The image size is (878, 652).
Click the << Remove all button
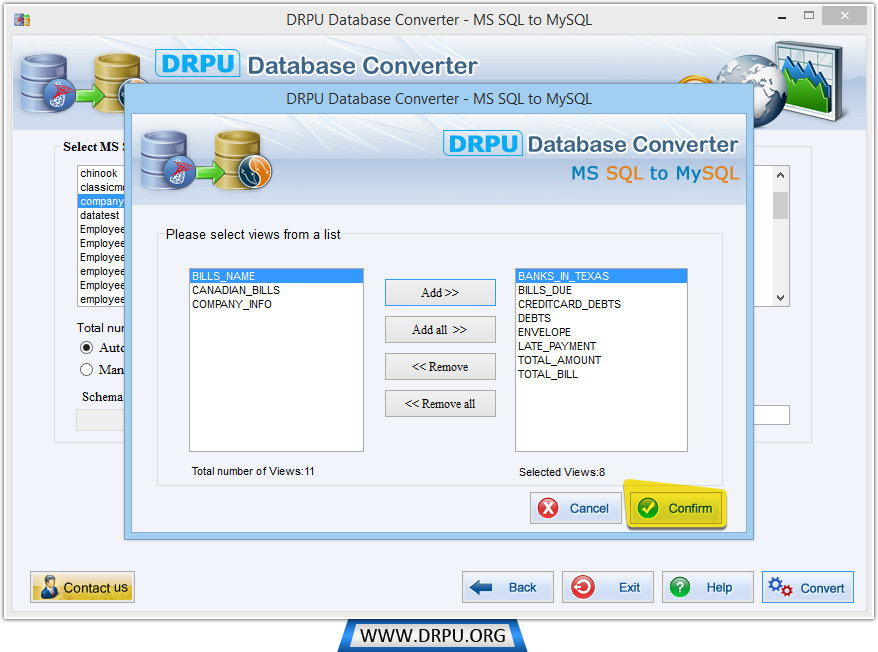click(x=440, y=403)
